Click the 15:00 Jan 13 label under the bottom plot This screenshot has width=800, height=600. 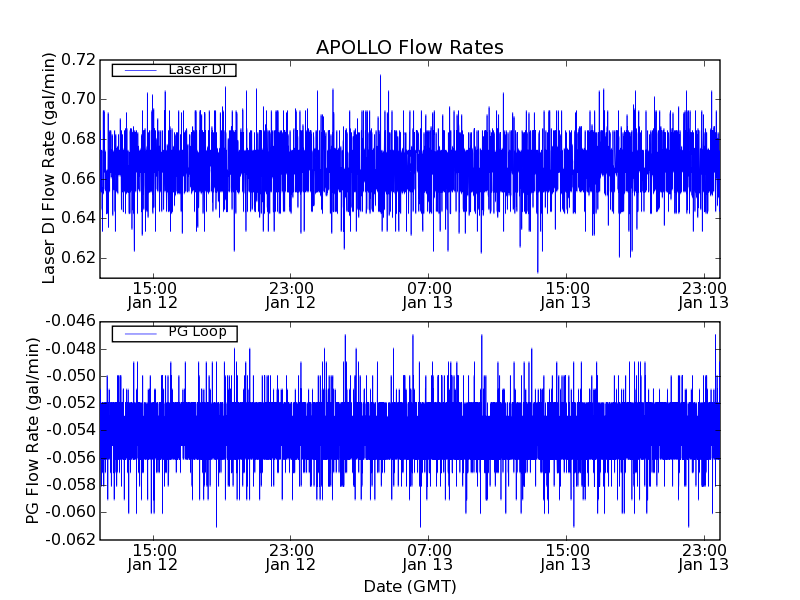(565, 558)
